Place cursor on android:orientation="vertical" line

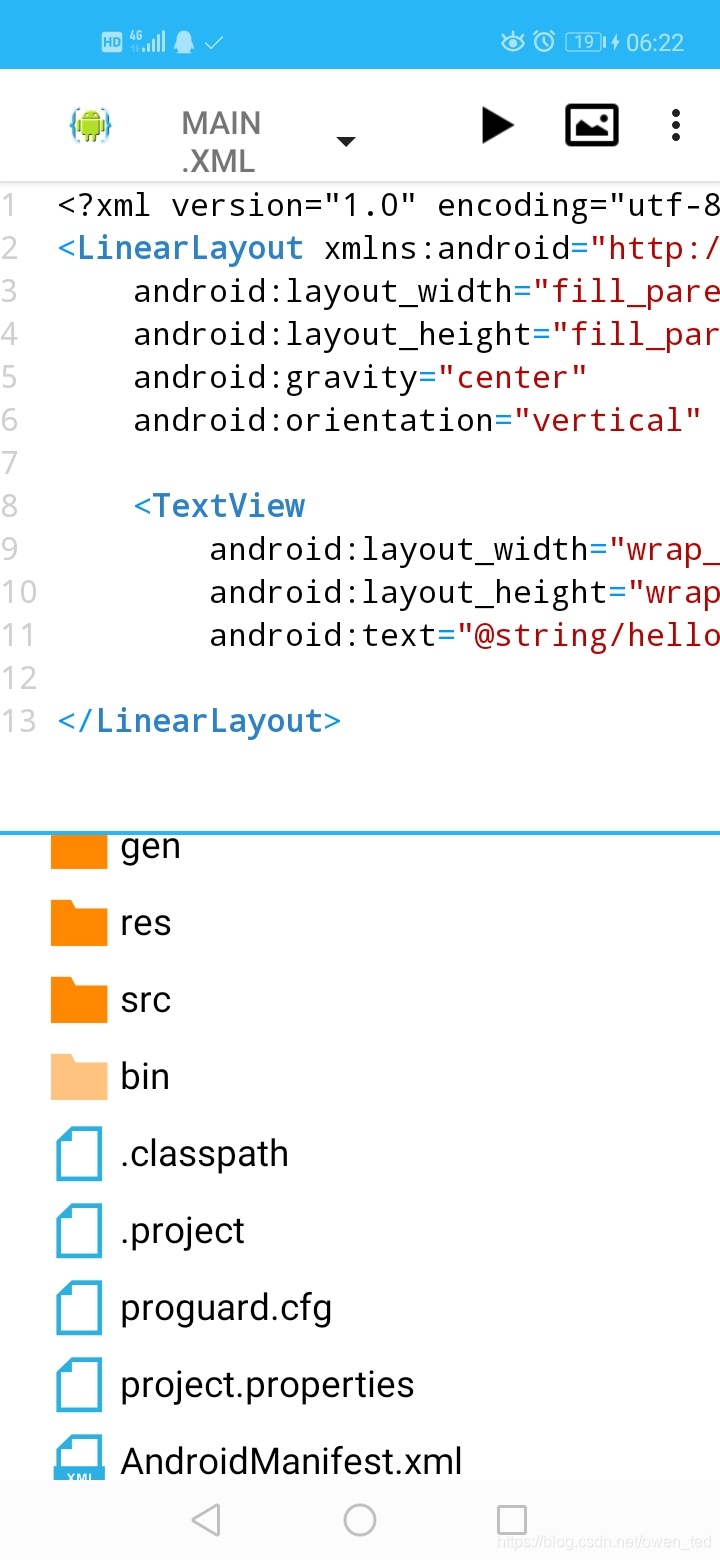point(417,420)
